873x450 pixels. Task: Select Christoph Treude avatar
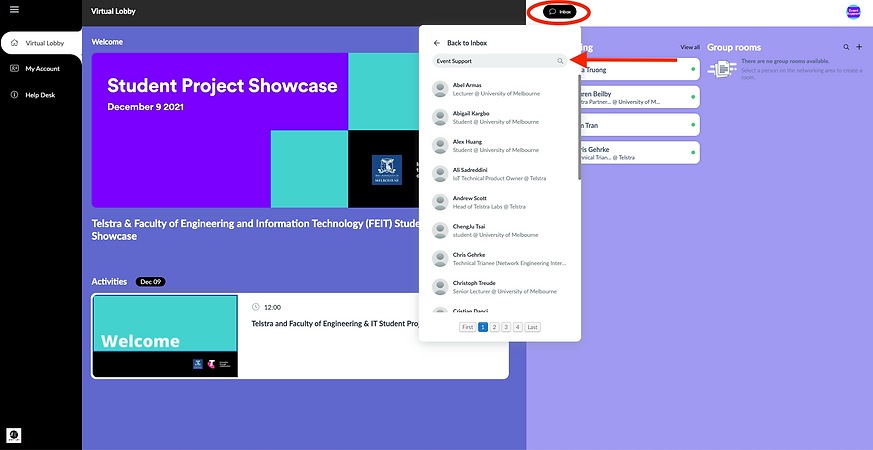[x=440, y=287]
